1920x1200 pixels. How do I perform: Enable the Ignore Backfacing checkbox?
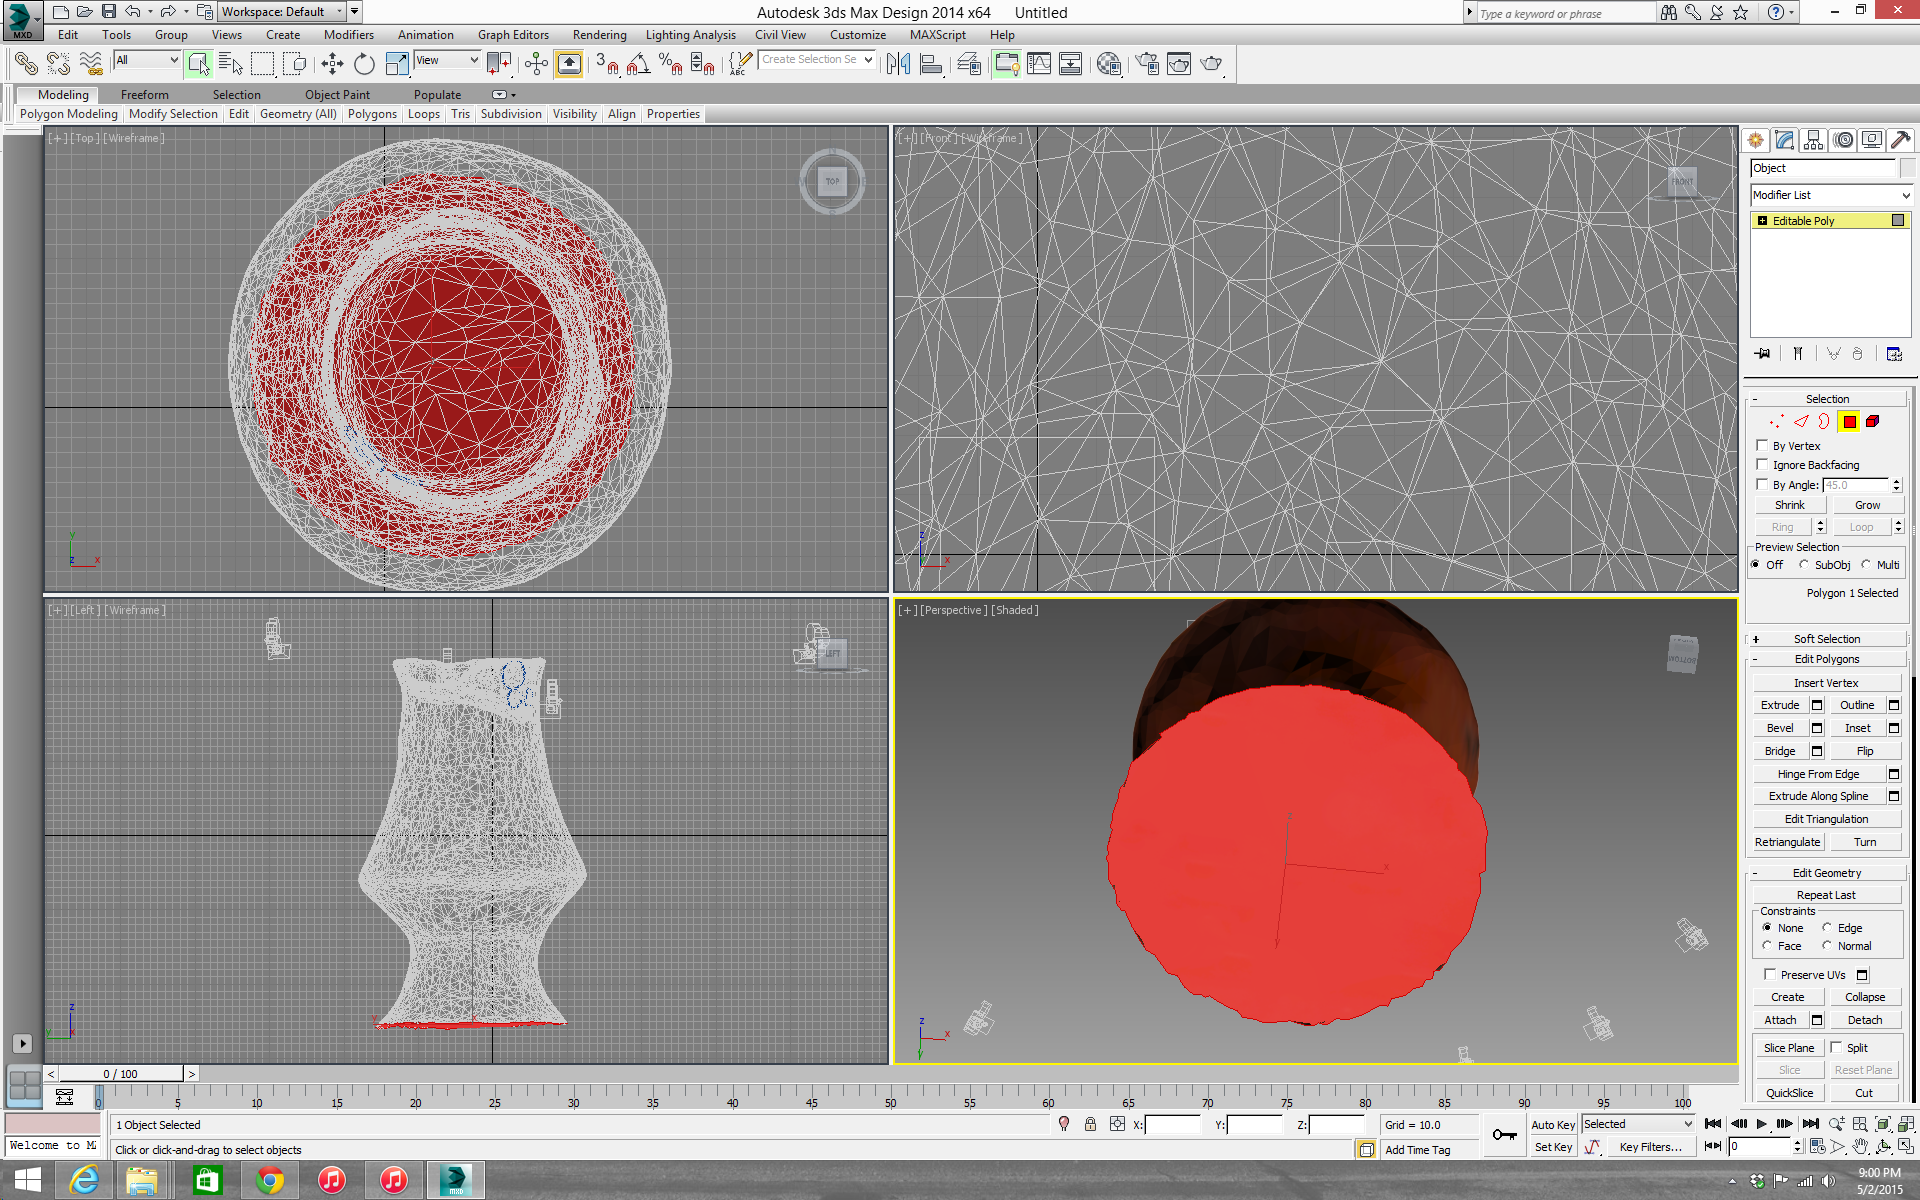pyautogui.click(x=1763, y=465)
